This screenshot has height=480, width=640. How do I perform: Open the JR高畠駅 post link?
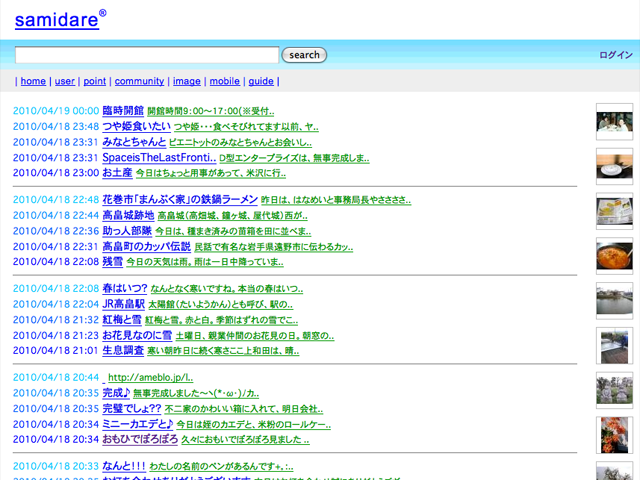pyautogui.click(x=123, y=304)
